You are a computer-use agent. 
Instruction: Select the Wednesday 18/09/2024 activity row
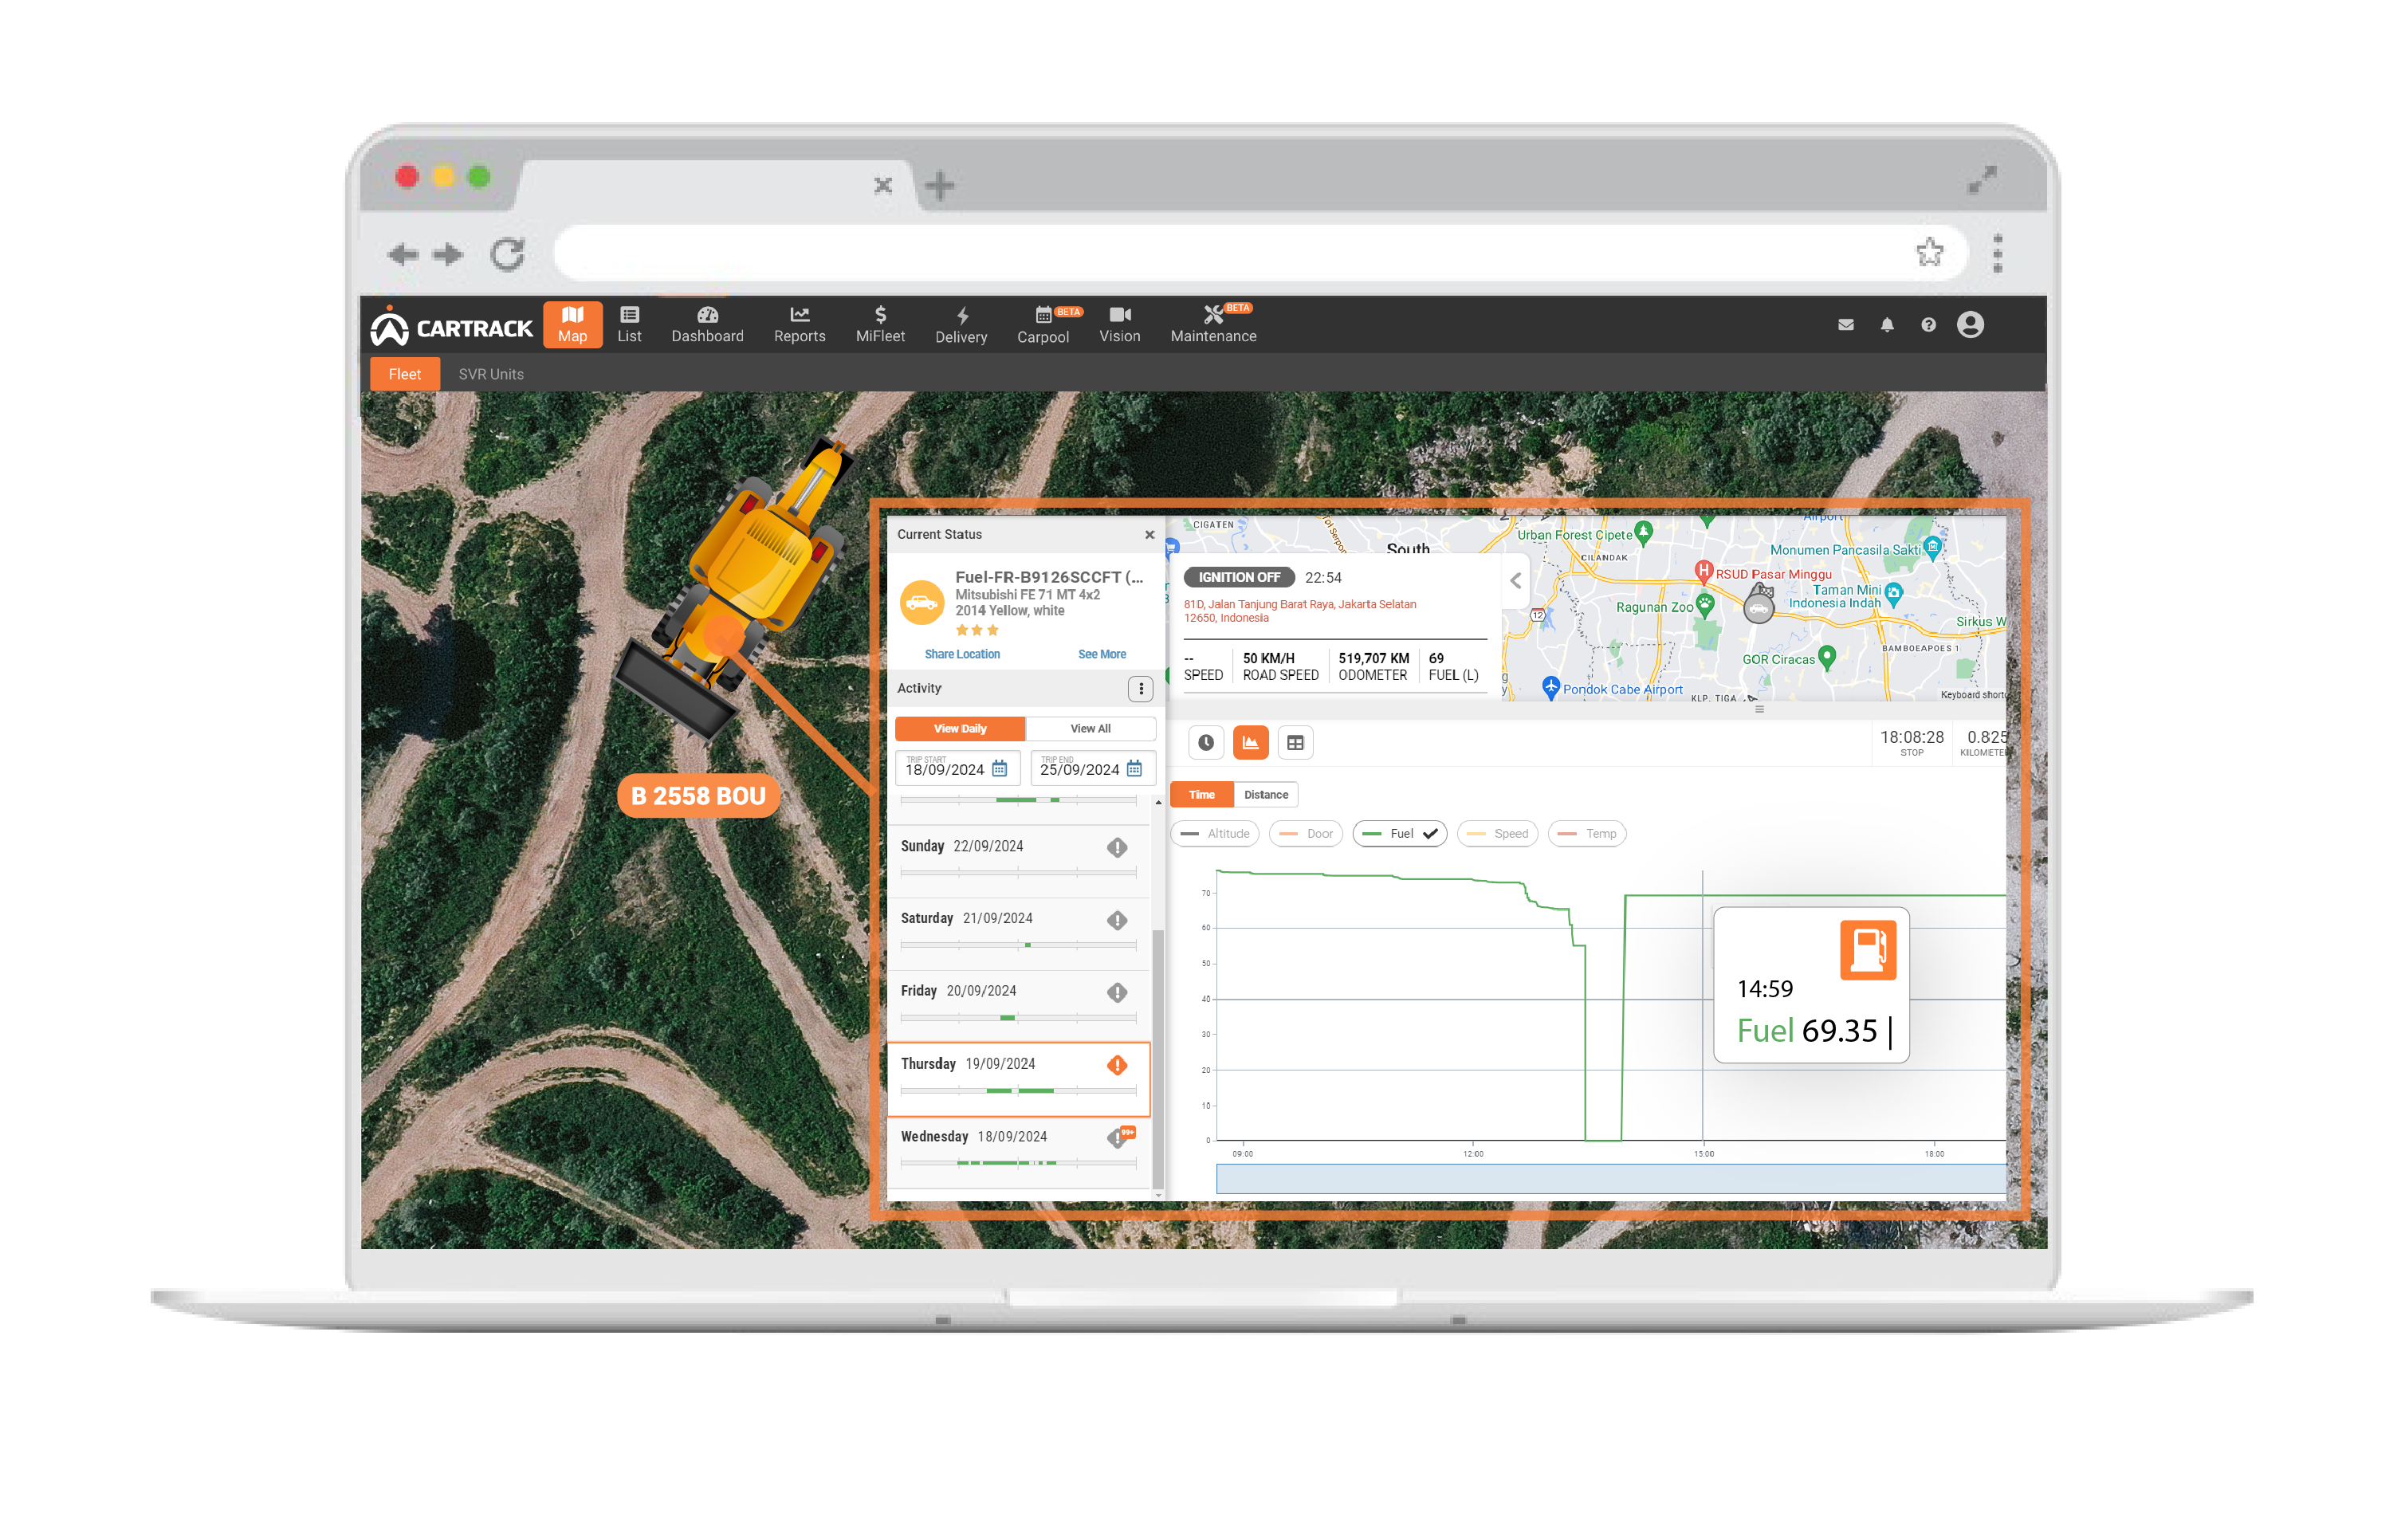click(1018, 1151)
